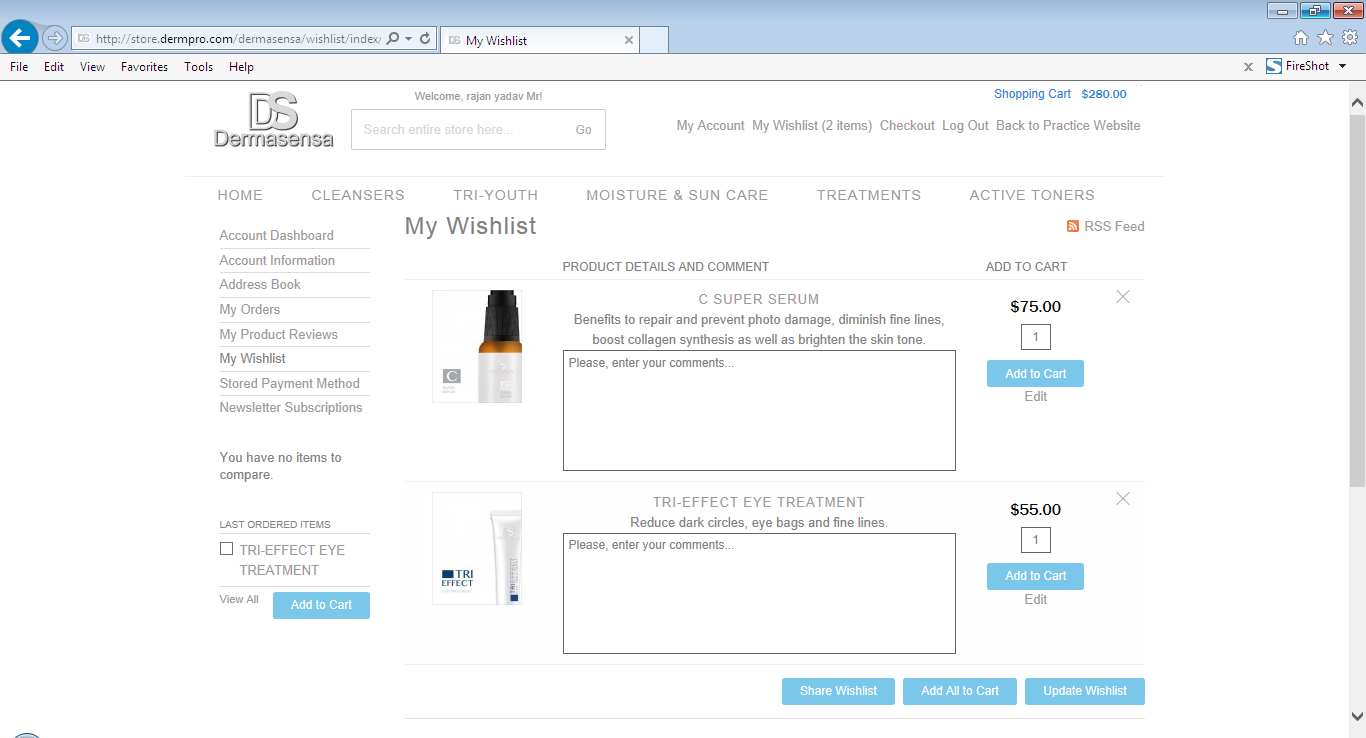The height and width of the screenshot is (738, 1366).
Task: Close the My Wishlist browser tab
Action: point(629,40)
